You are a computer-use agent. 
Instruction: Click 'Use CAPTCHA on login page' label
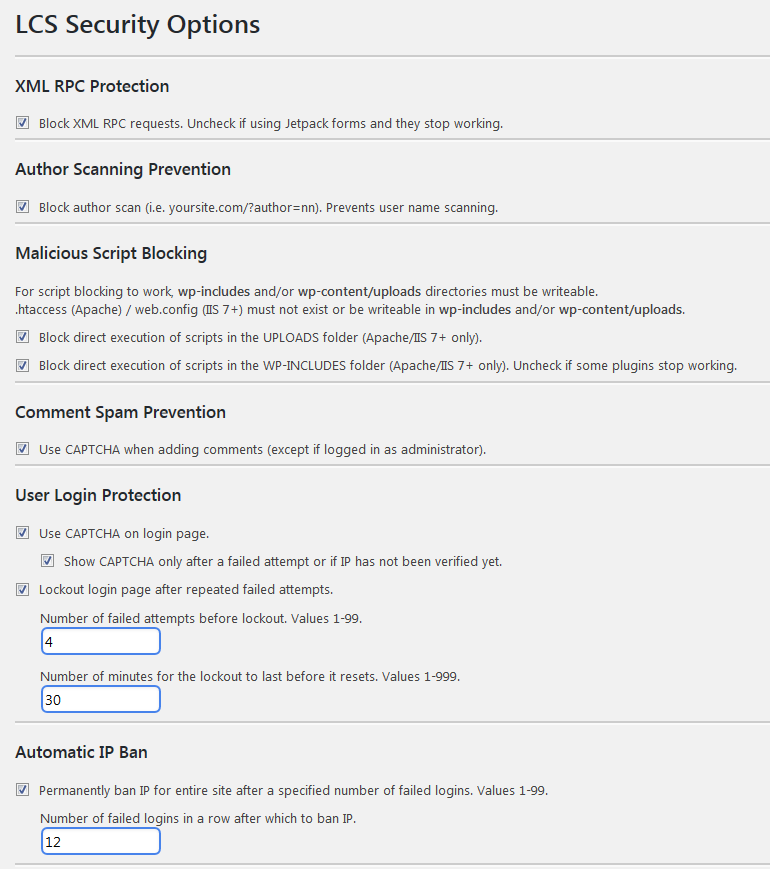click(124, 534)
